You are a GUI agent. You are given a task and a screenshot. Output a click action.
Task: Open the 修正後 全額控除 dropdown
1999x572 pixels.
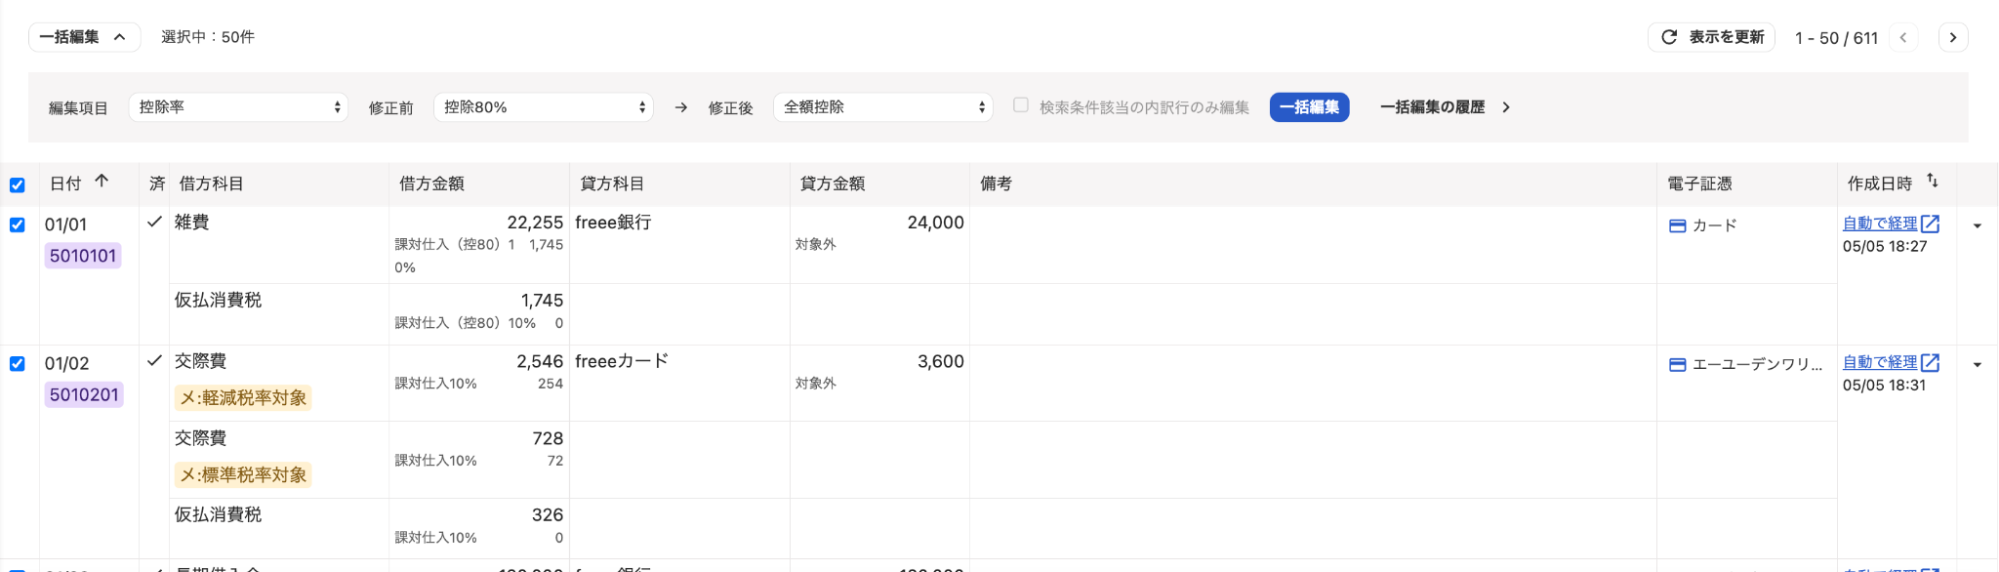pyautogui.click(x=883, y=107)
